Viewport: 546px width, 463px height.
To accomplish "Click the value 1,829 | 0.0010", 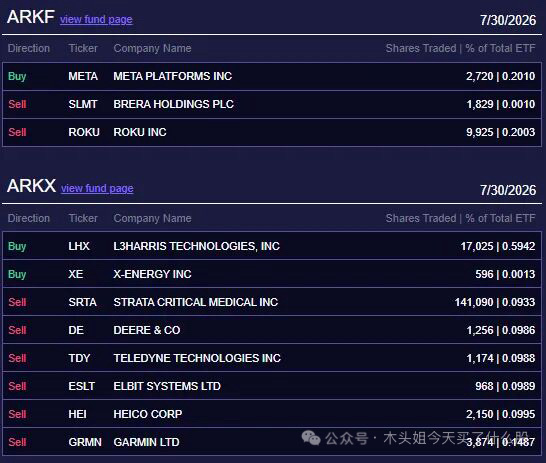I will point(501,104).
